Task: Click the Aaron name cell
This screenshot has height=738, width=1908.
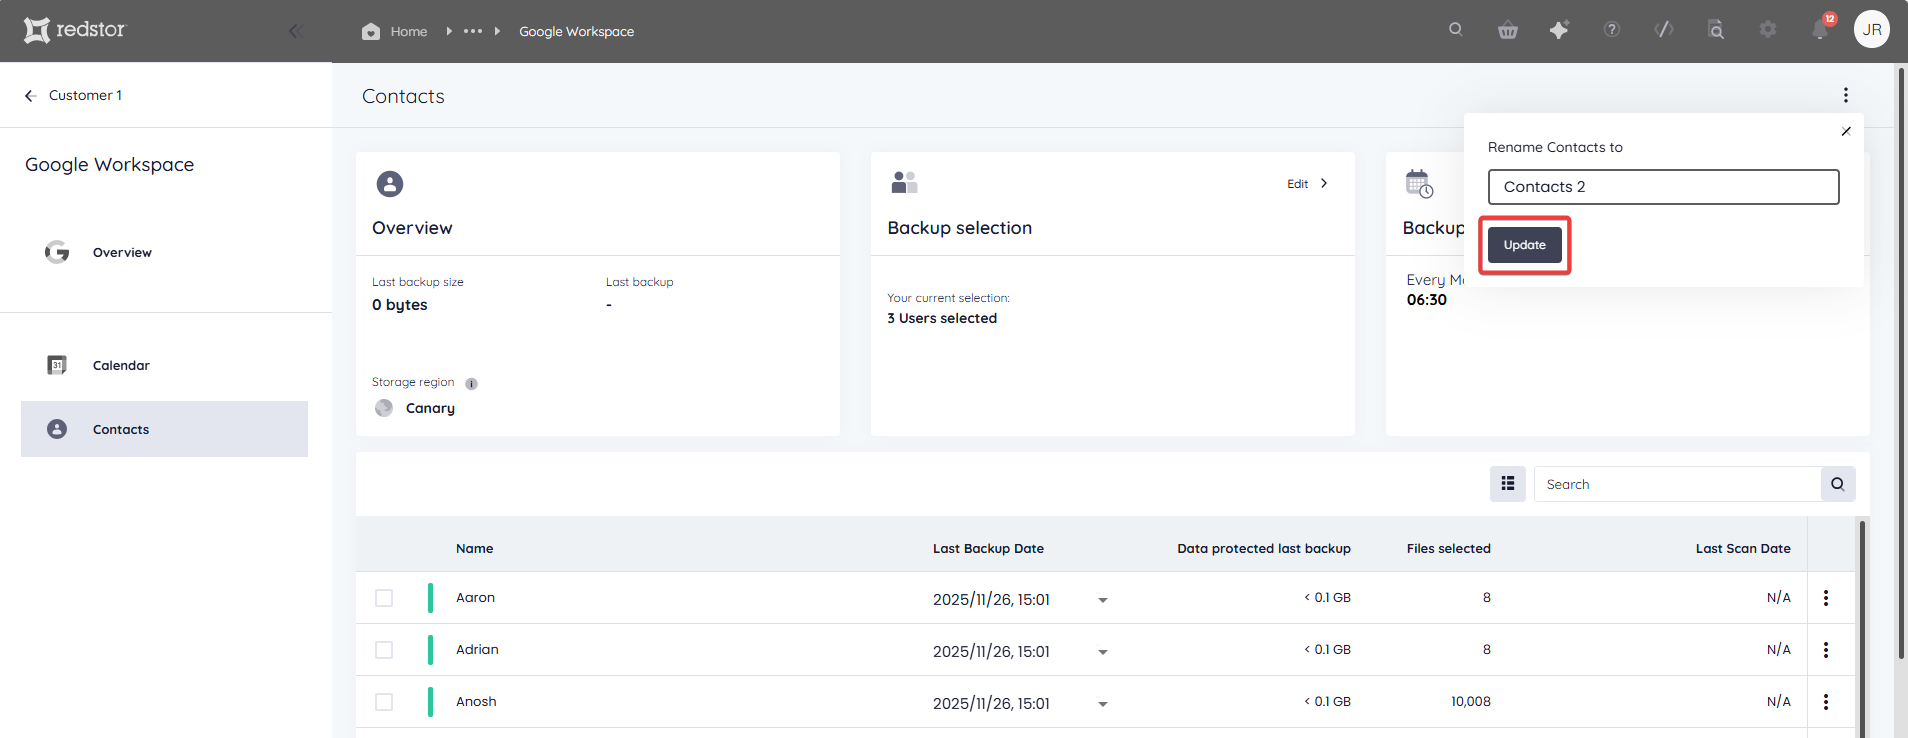Action: tap(475, 597)
